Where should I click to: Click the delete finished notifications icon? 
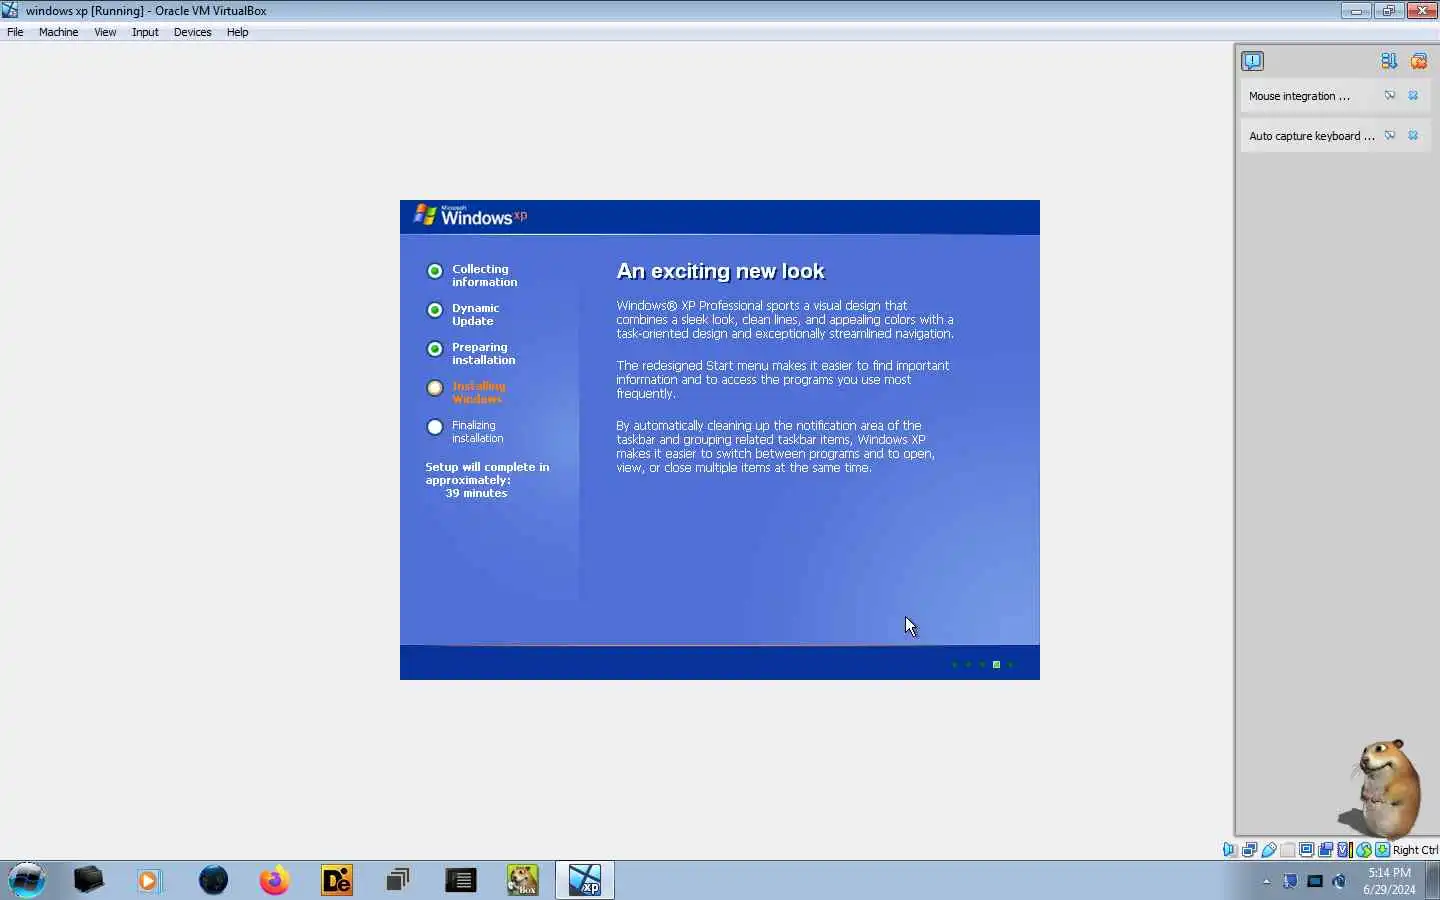tap(1418, 61)
